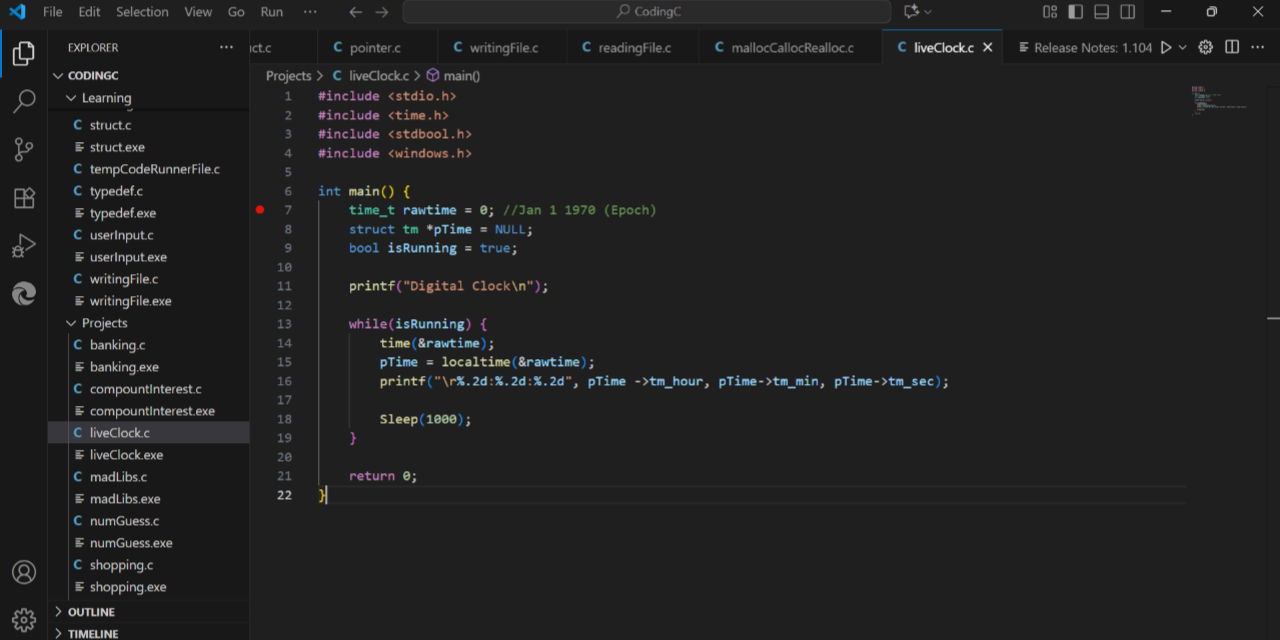Toggle Primary Side Bar visibility
The width and height of the screenshot is (1280, 640).
(x=1076, y=12)
